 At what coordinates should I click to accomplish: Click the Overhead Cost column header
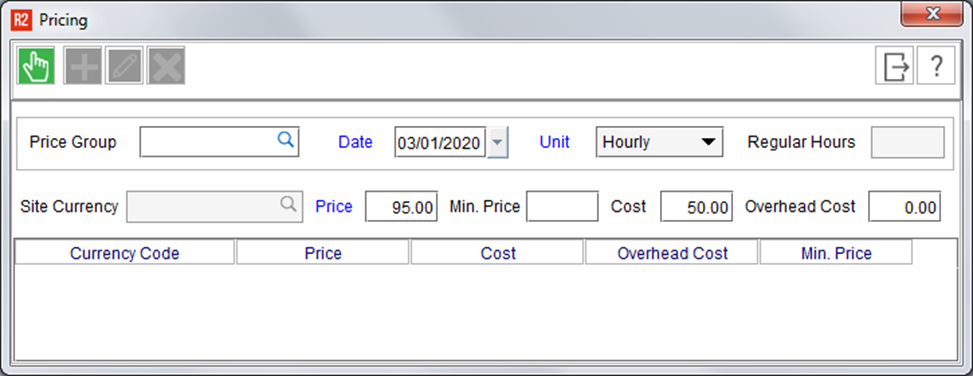click(672, 253)
